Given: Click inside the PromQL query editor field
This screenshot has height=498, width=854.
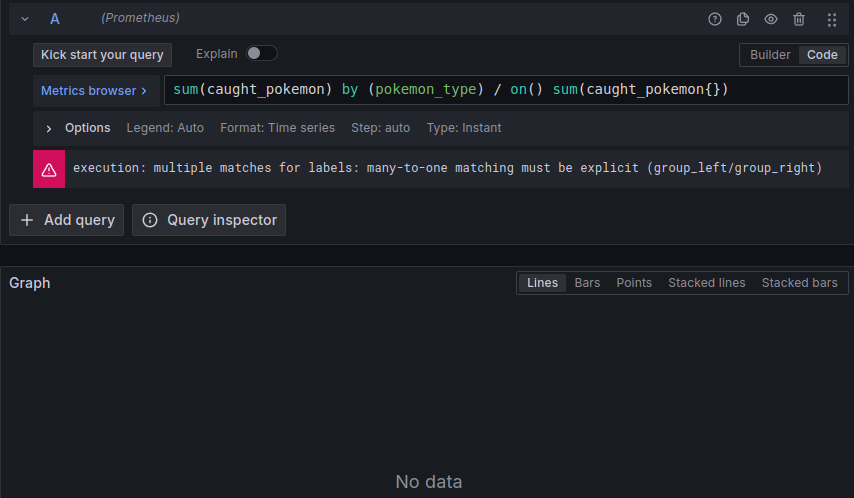Looking at the screenshot, I should coord(500,90).
